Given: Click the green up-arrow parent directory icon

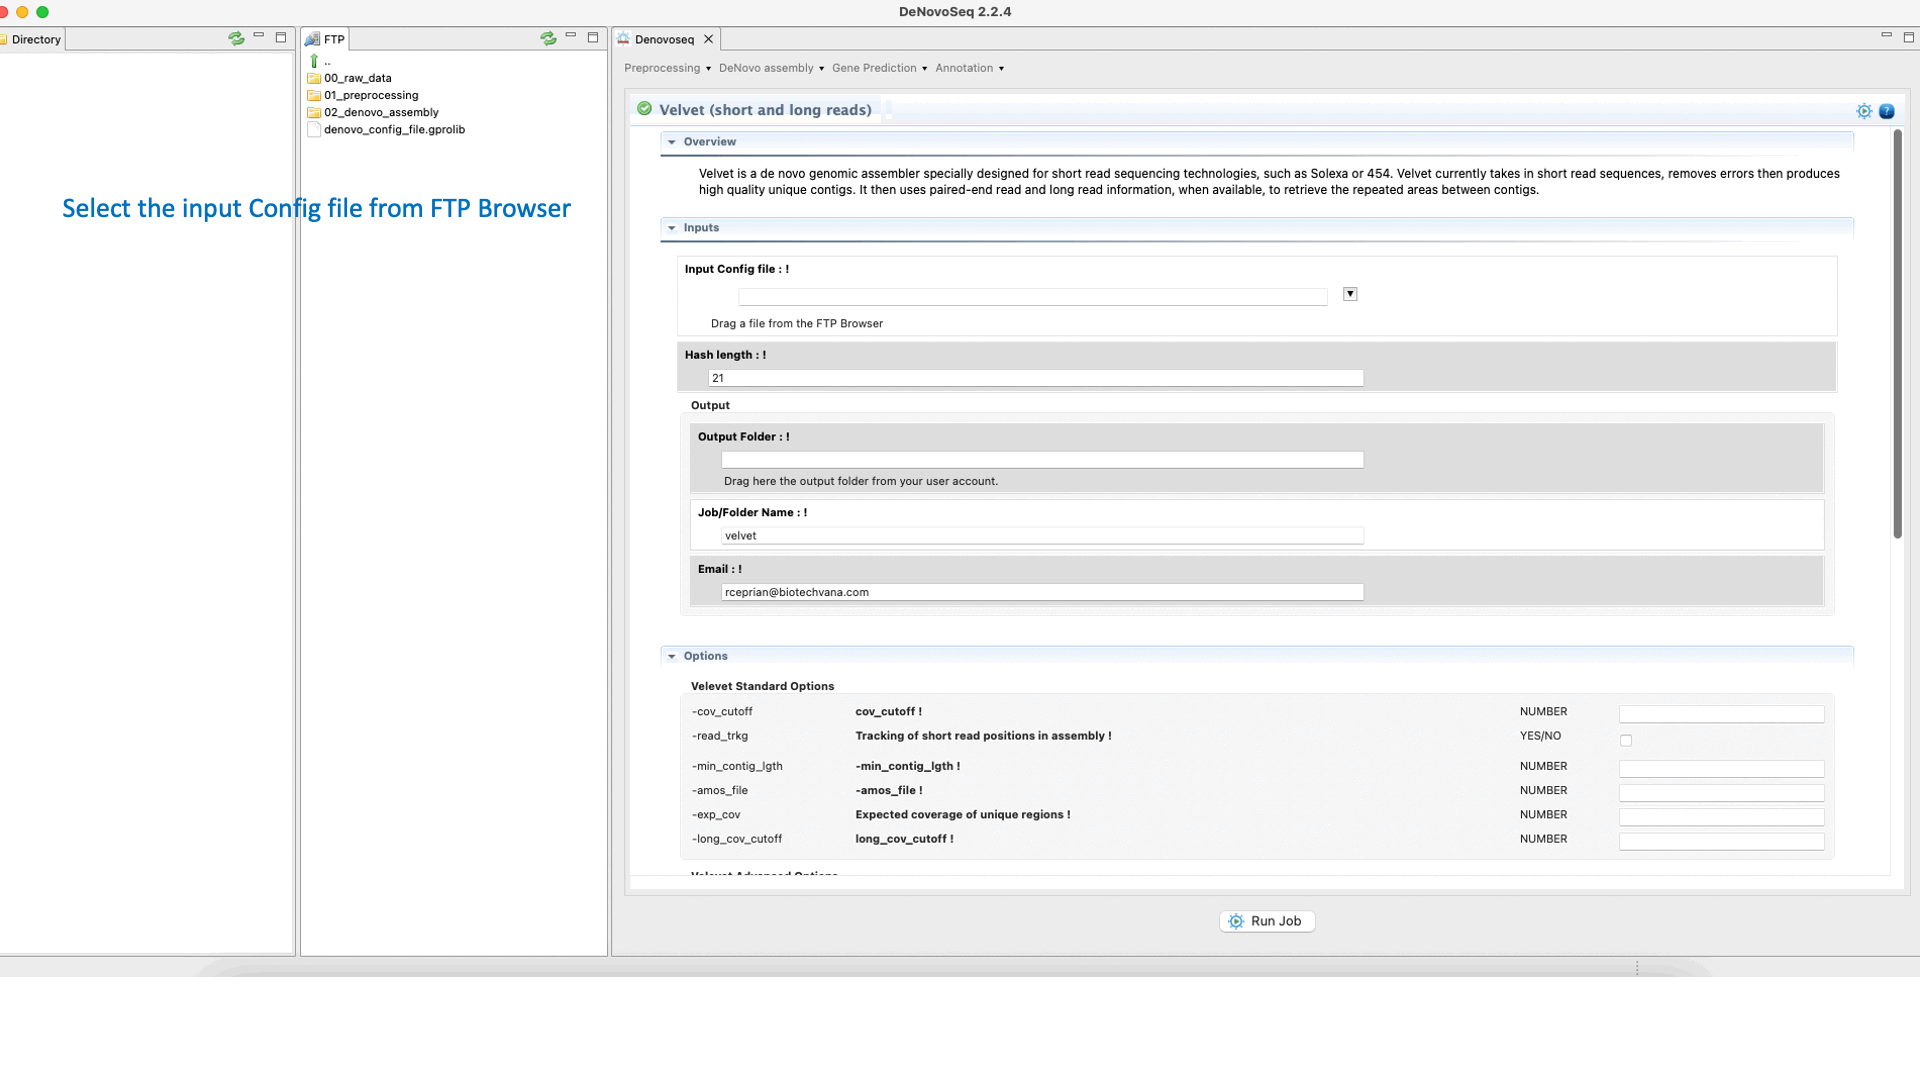Looking at the screenshot, I should [314, 61].
